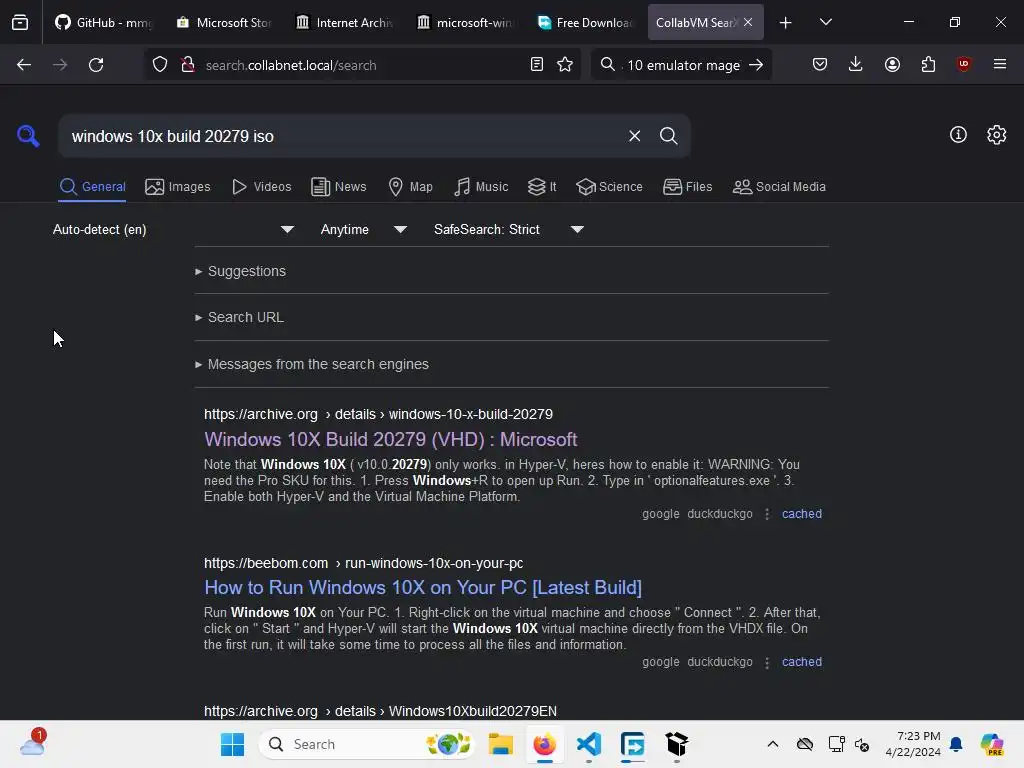List all tabs with the chevron button
This screenshot has height=768, width=1024.
point(825,22)
